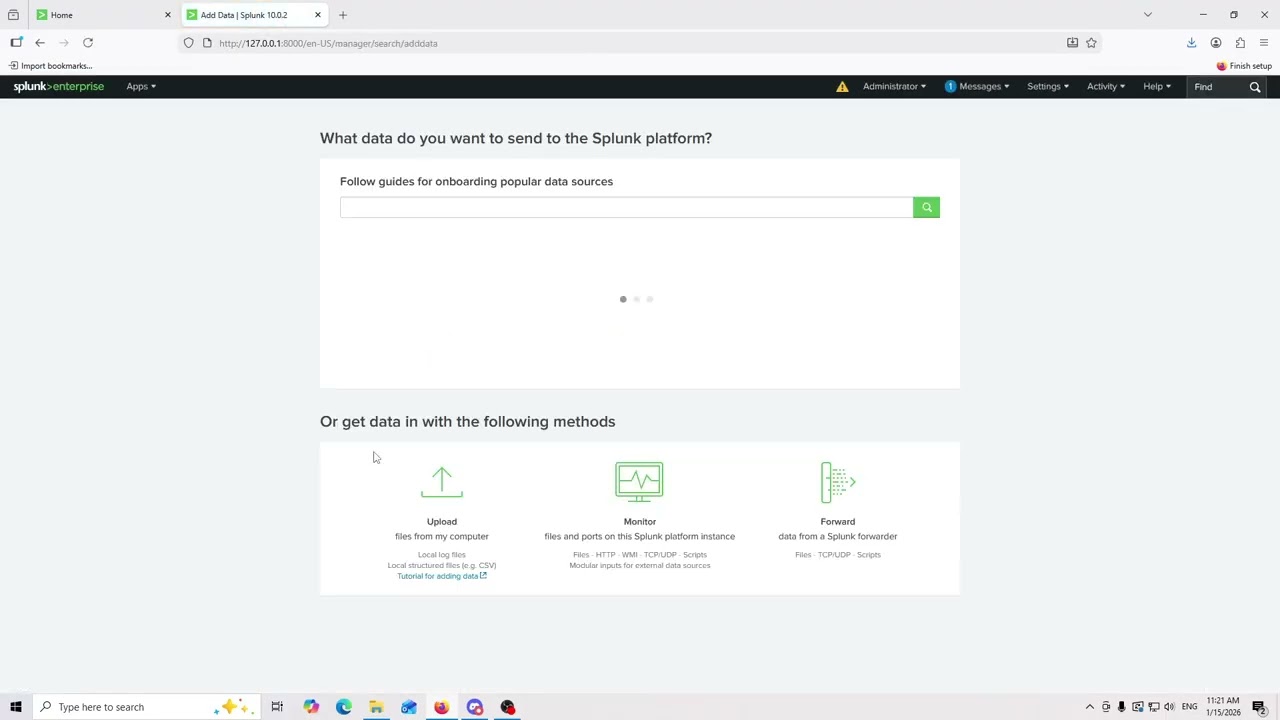Expand the Administrator menu
Screen dimensions: 1280x720
[894, 87]
